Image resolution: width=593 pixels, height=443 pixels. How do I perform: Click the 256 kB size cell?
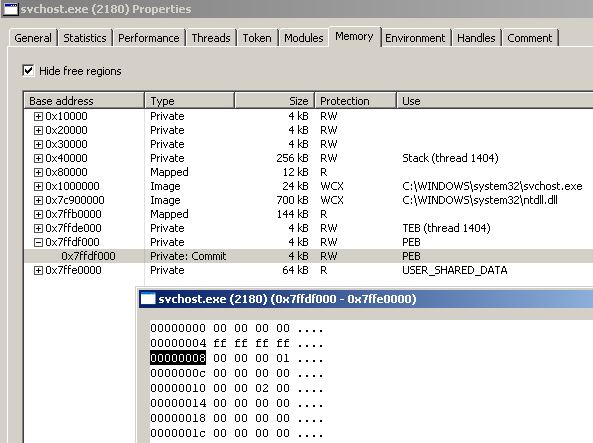pyautogui.click(x=292, y=158)
